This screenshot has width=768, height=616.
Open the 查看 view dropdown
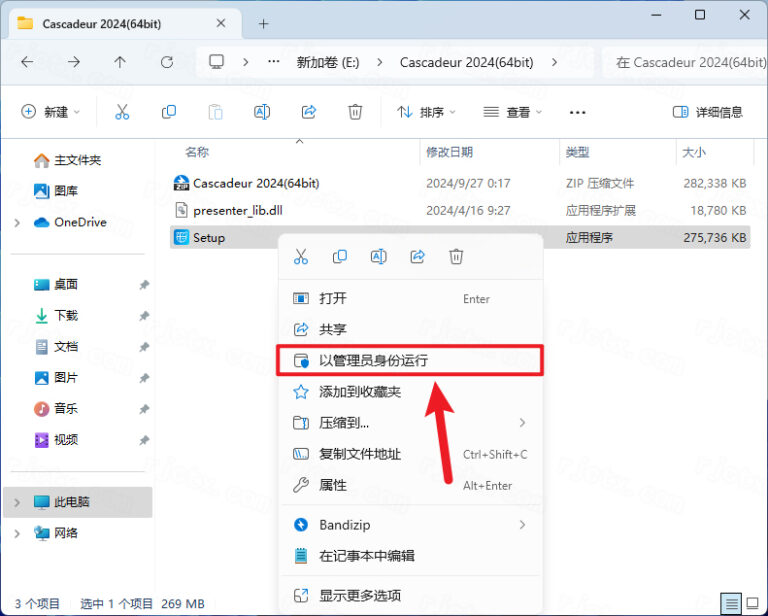pyautogui.click(x=512, y=112)
